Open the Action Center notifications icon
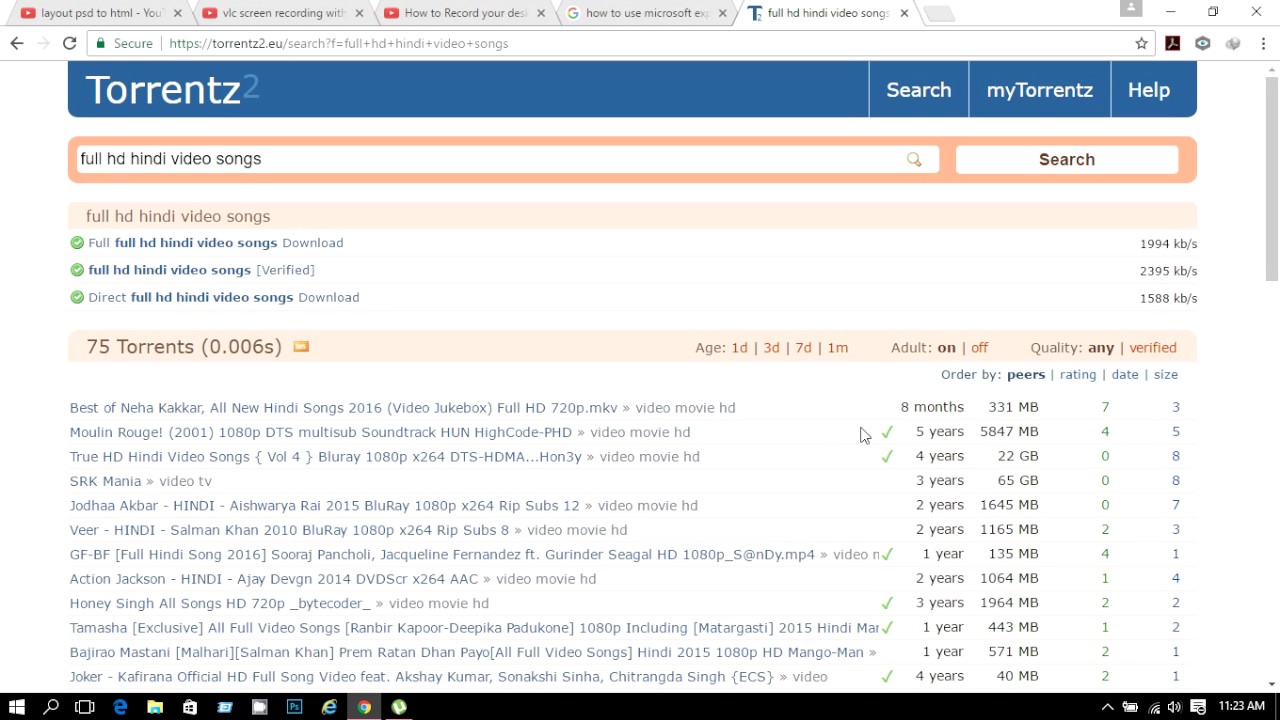Viewport: 1280px width, 720px height. 1198,707
